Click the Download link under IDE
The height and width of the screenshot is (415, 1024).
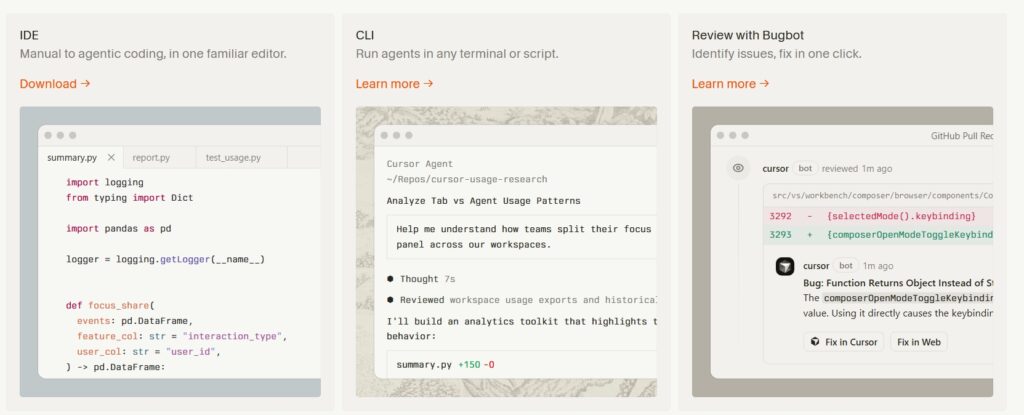48,84
